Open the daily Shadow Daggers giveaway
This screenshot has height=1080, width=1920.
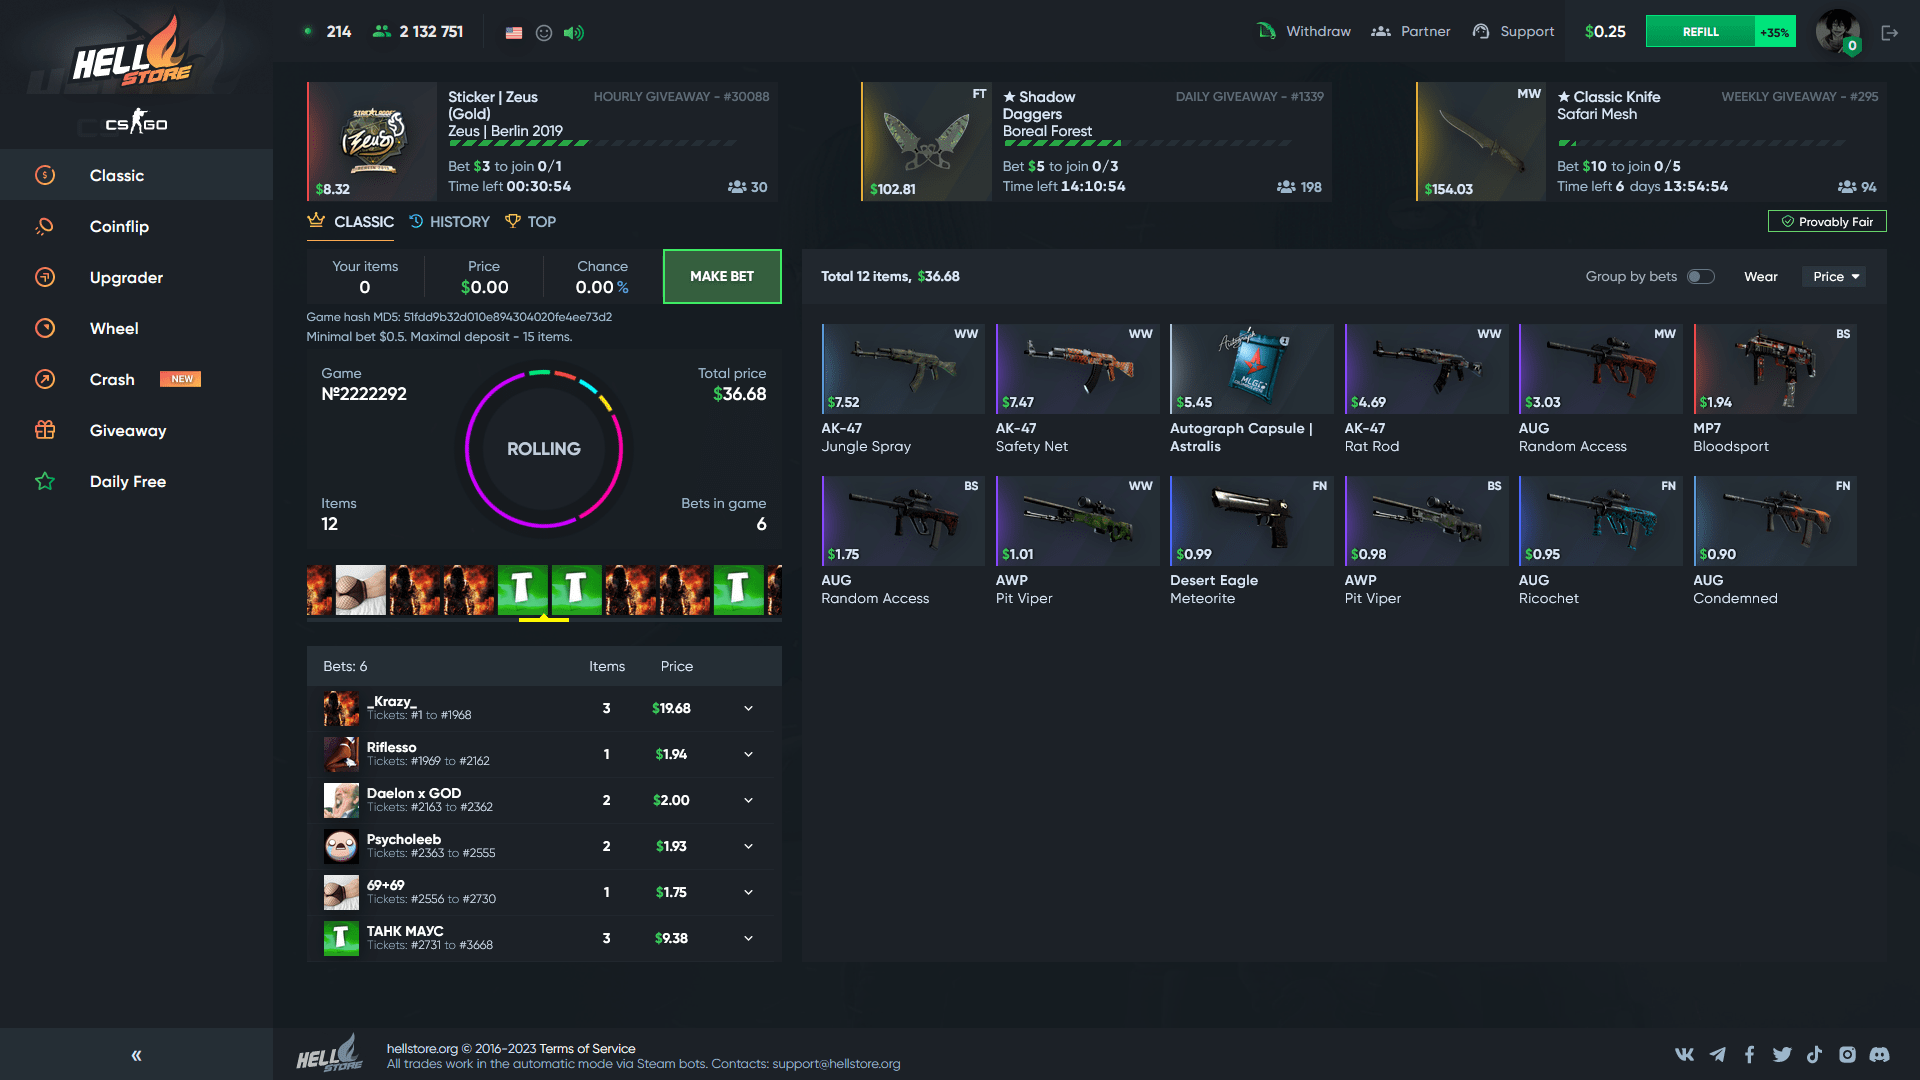click(1097, 141)
